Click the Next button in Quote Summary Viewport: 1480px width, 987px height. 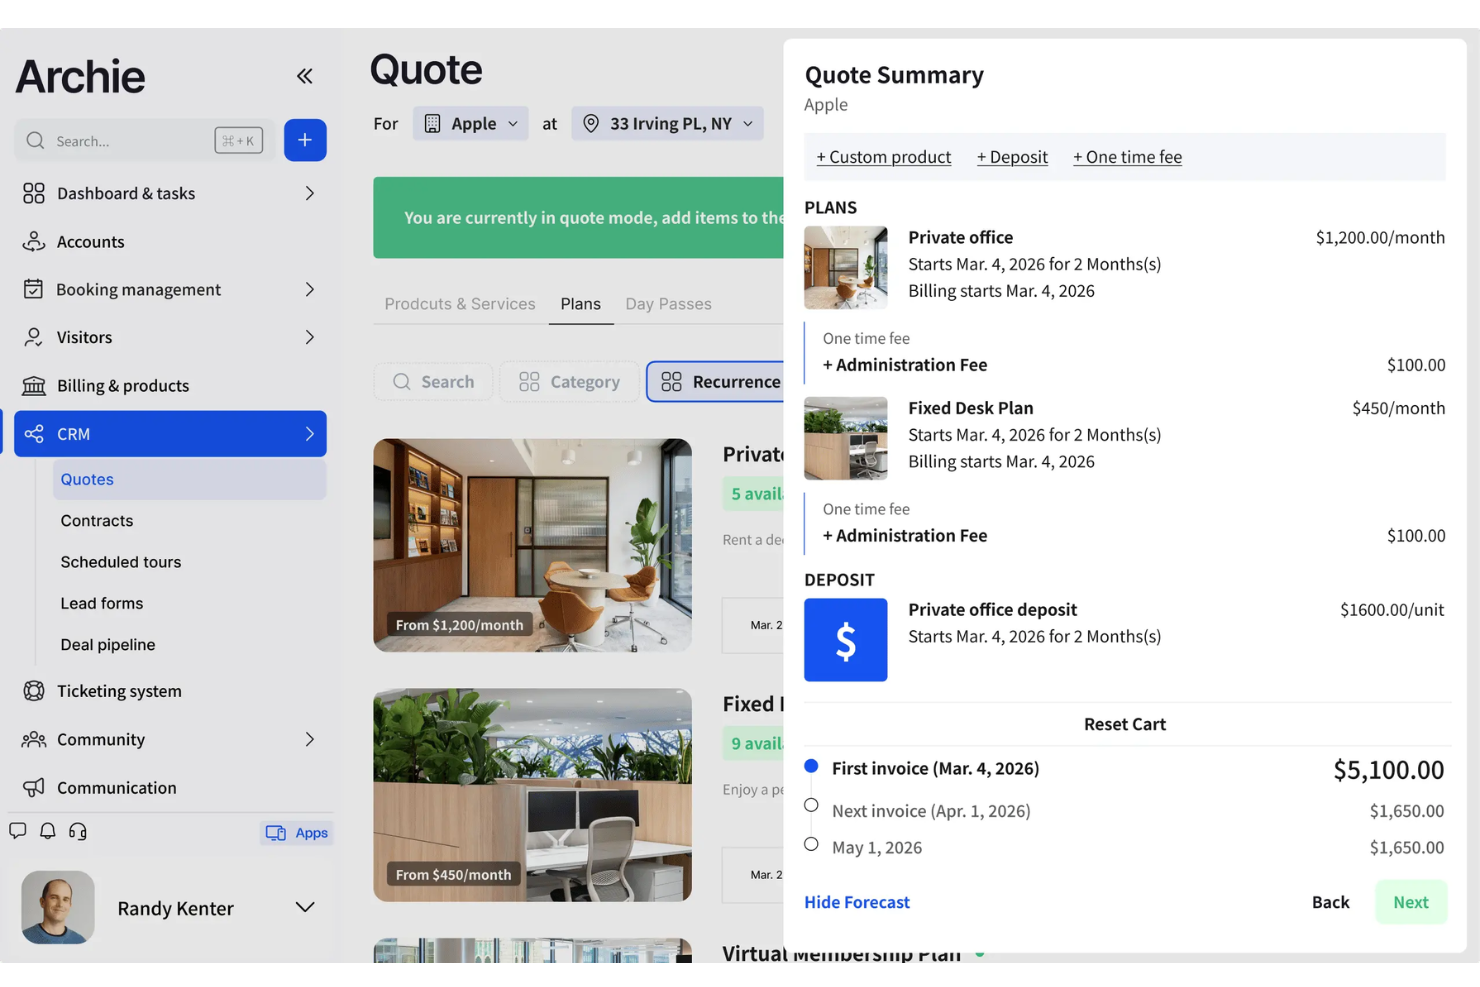[x=1410, y=902]
